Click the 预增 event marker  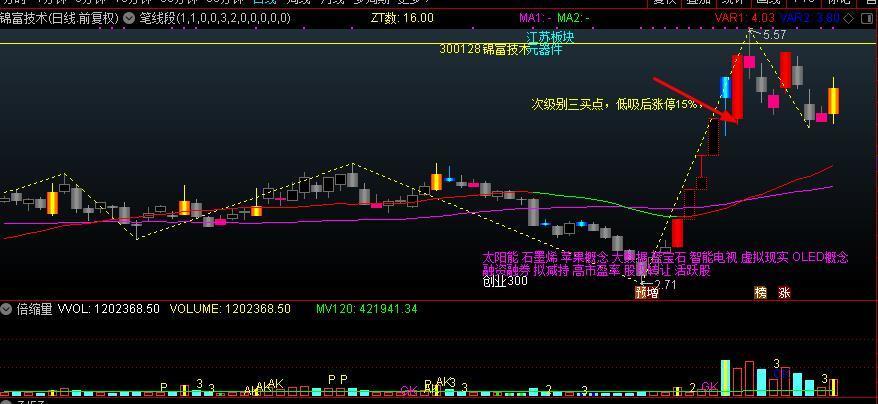click(647, 292)
